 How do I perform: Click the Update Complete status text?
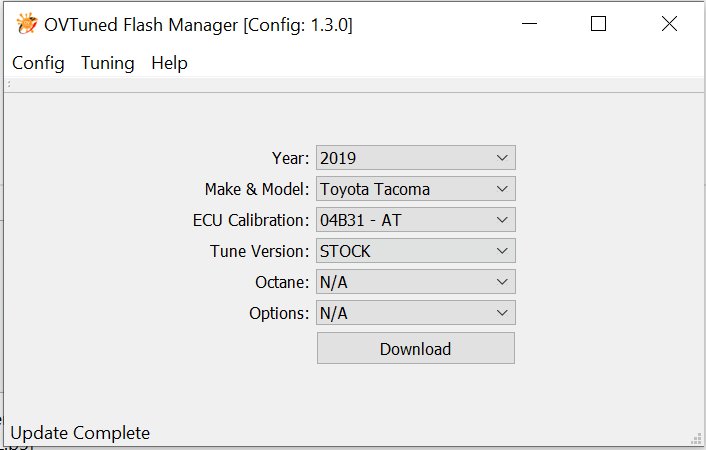click(x=80, y=433)
